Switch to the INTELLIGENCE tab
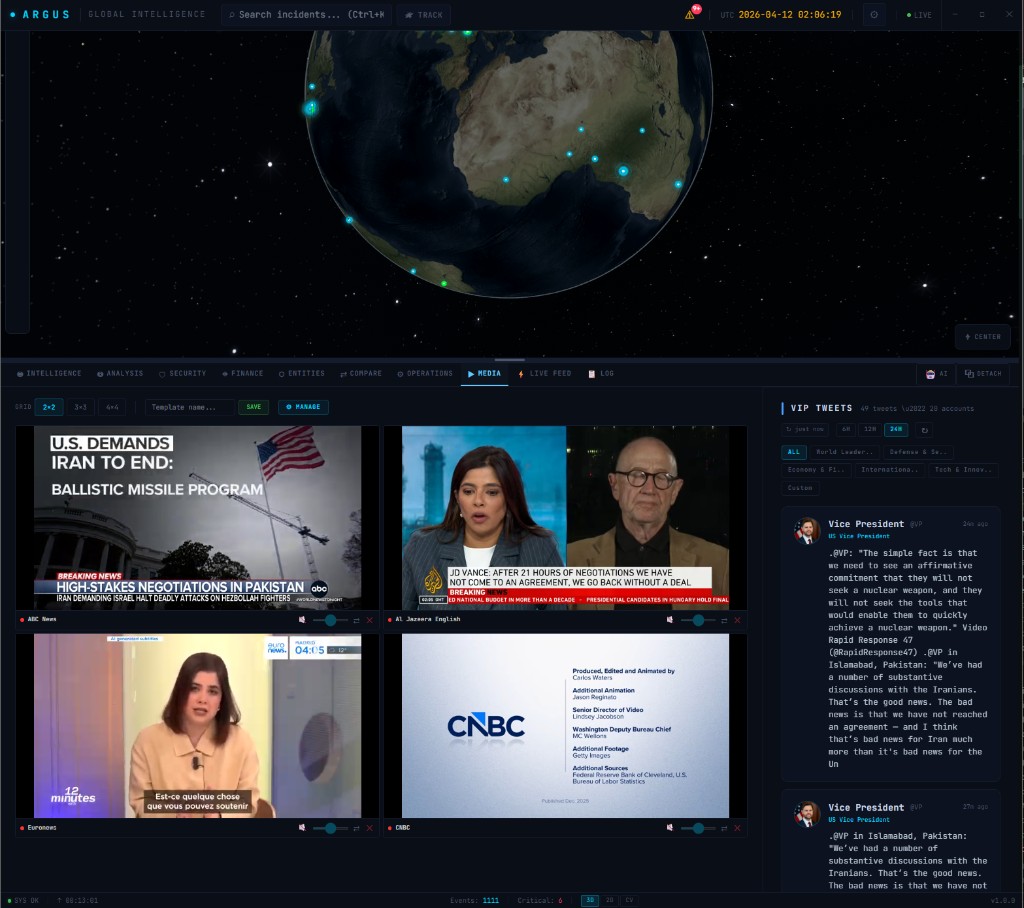Viewport: 1024px width, 908px height. (49, 374)
